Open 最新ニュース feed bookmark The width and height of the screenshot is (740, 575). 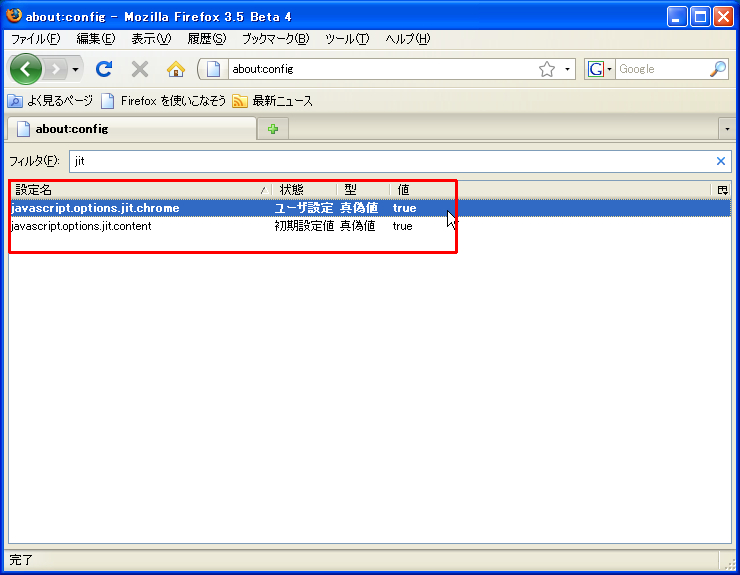[272, 101]
